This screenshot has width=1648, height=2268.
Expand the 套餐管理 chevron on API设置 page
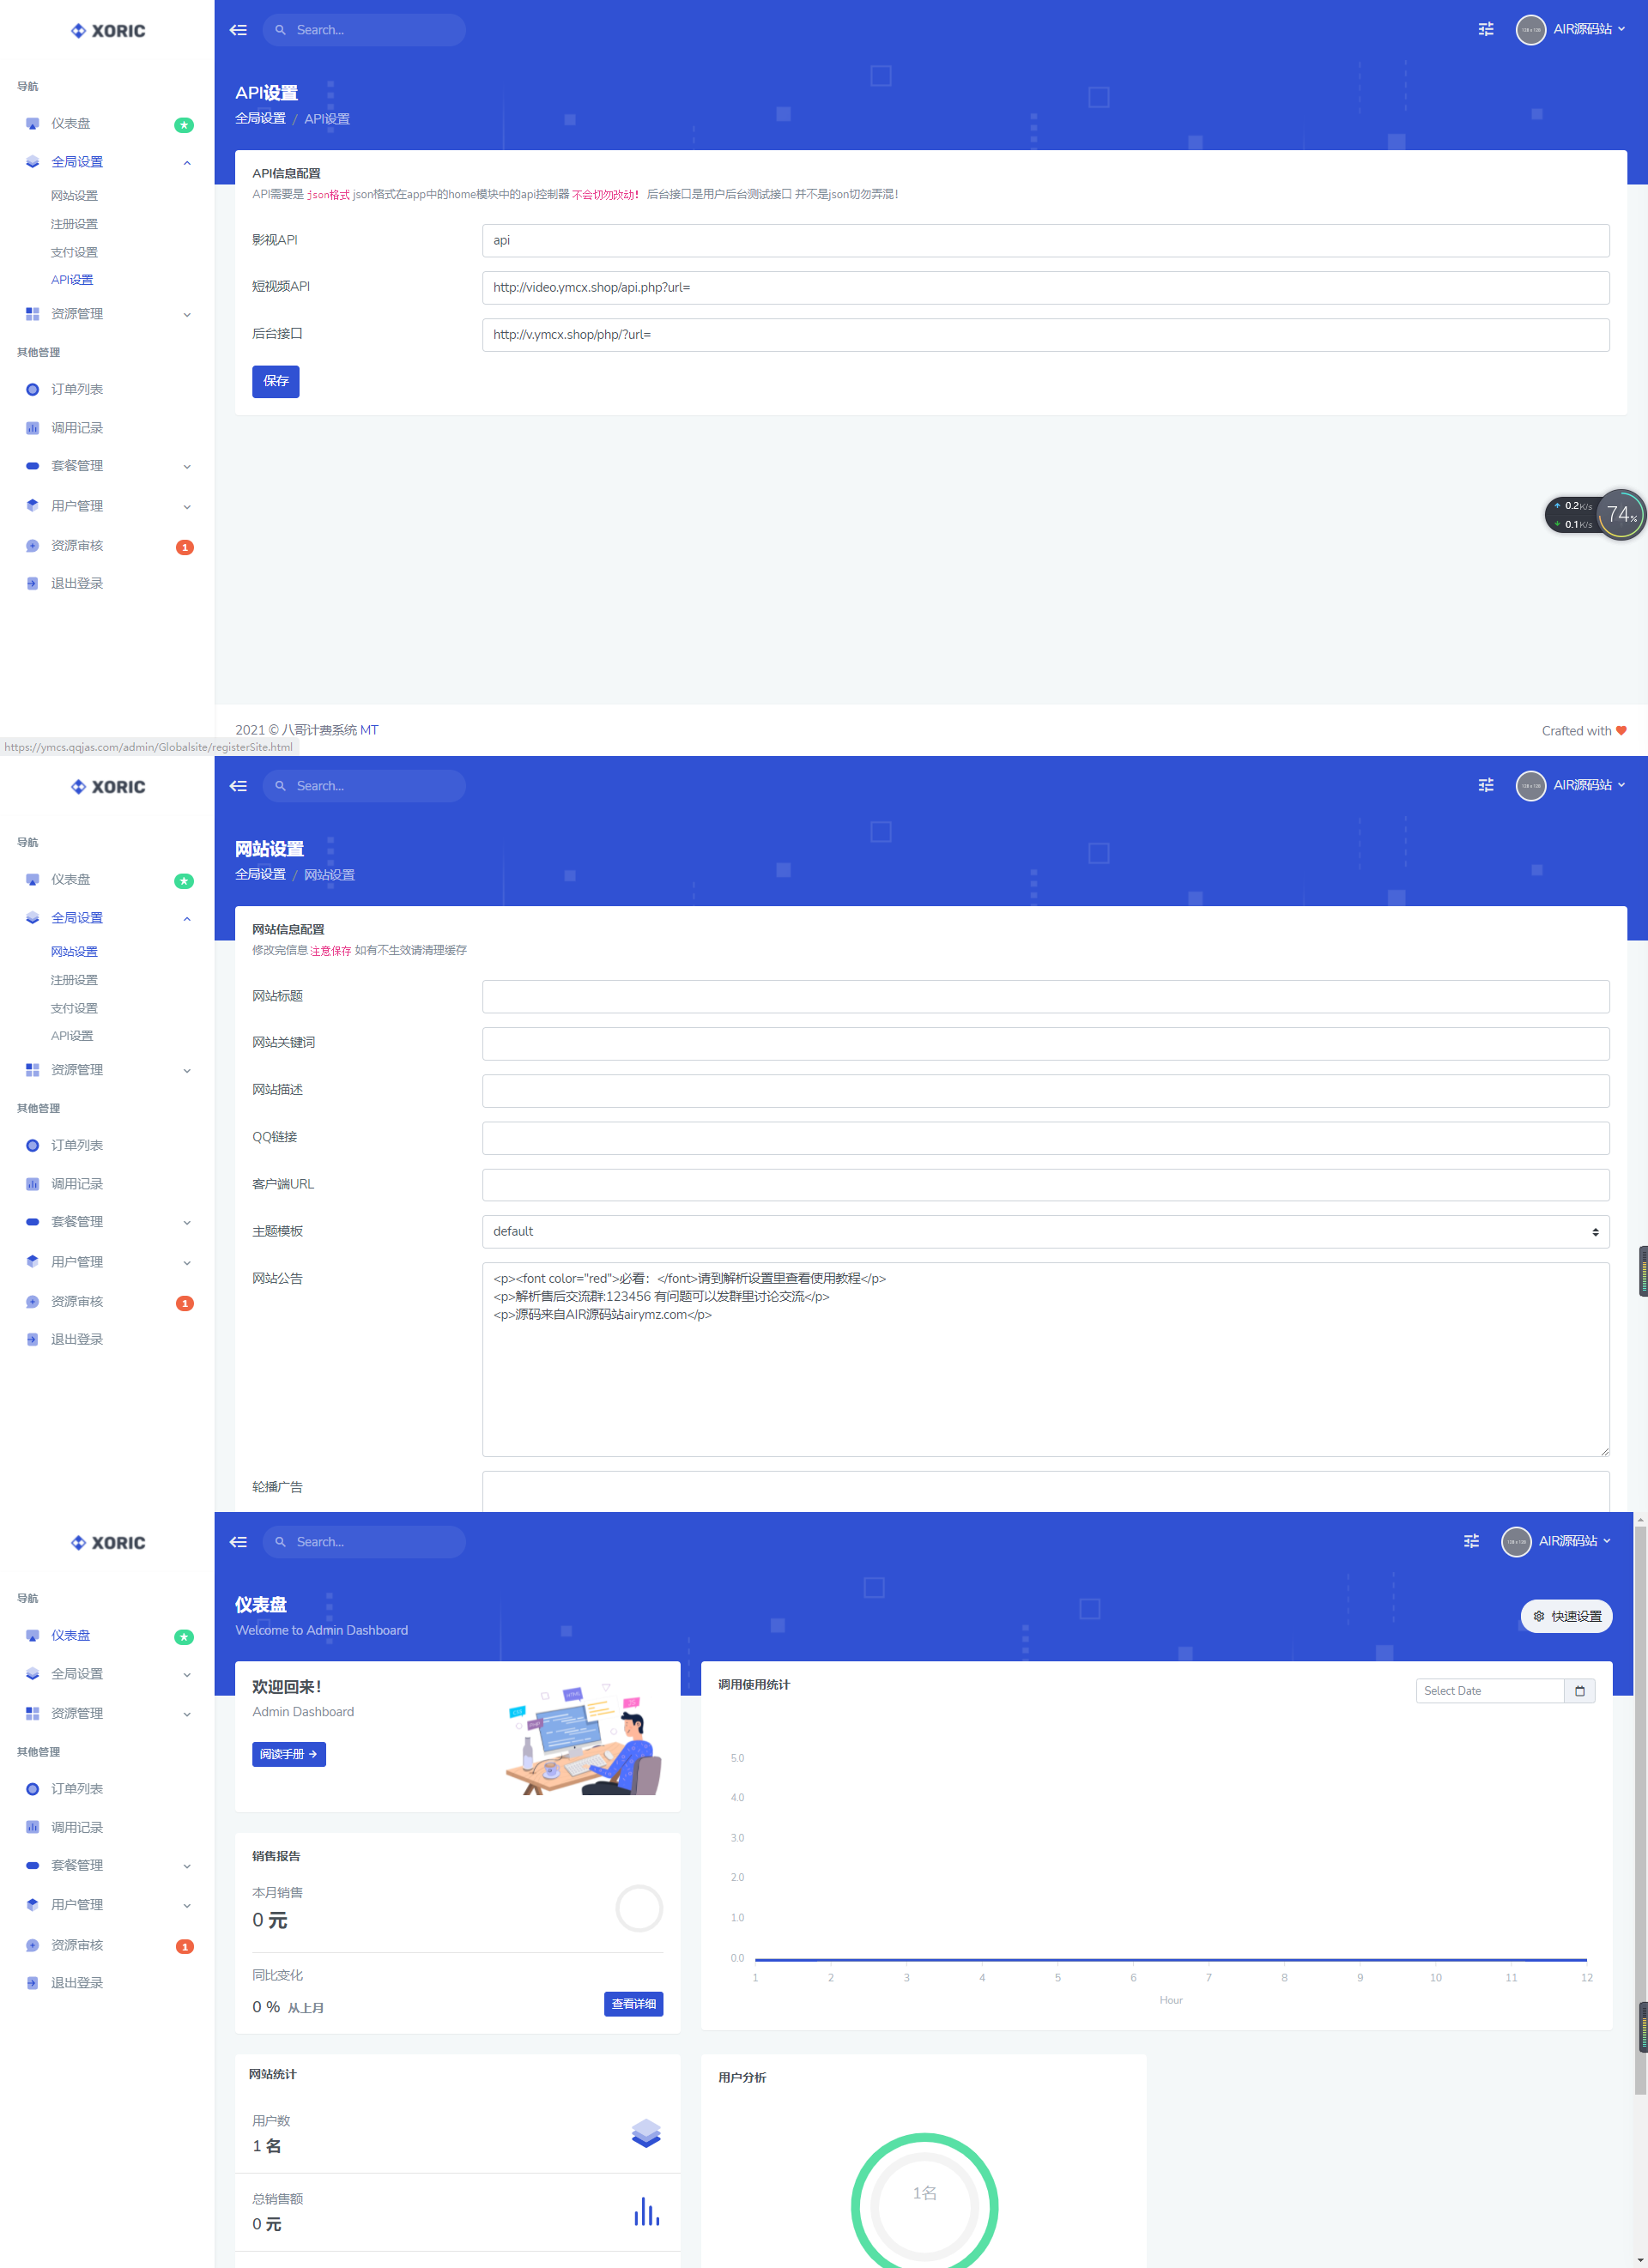tap(187, 467)
